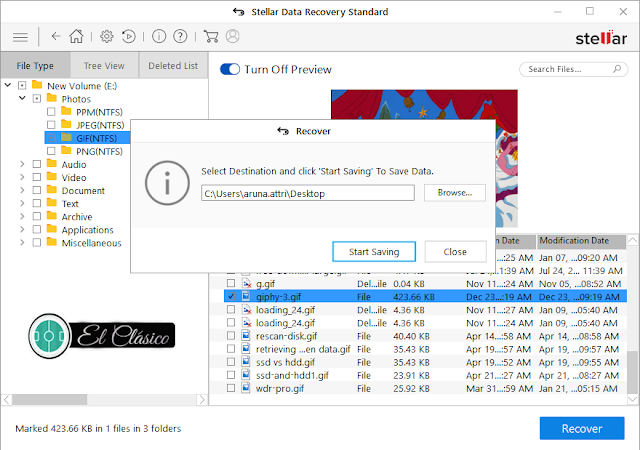Click the Applications folder icon
The height and width of the screenshot is (450, 640).
pos(51,229)
